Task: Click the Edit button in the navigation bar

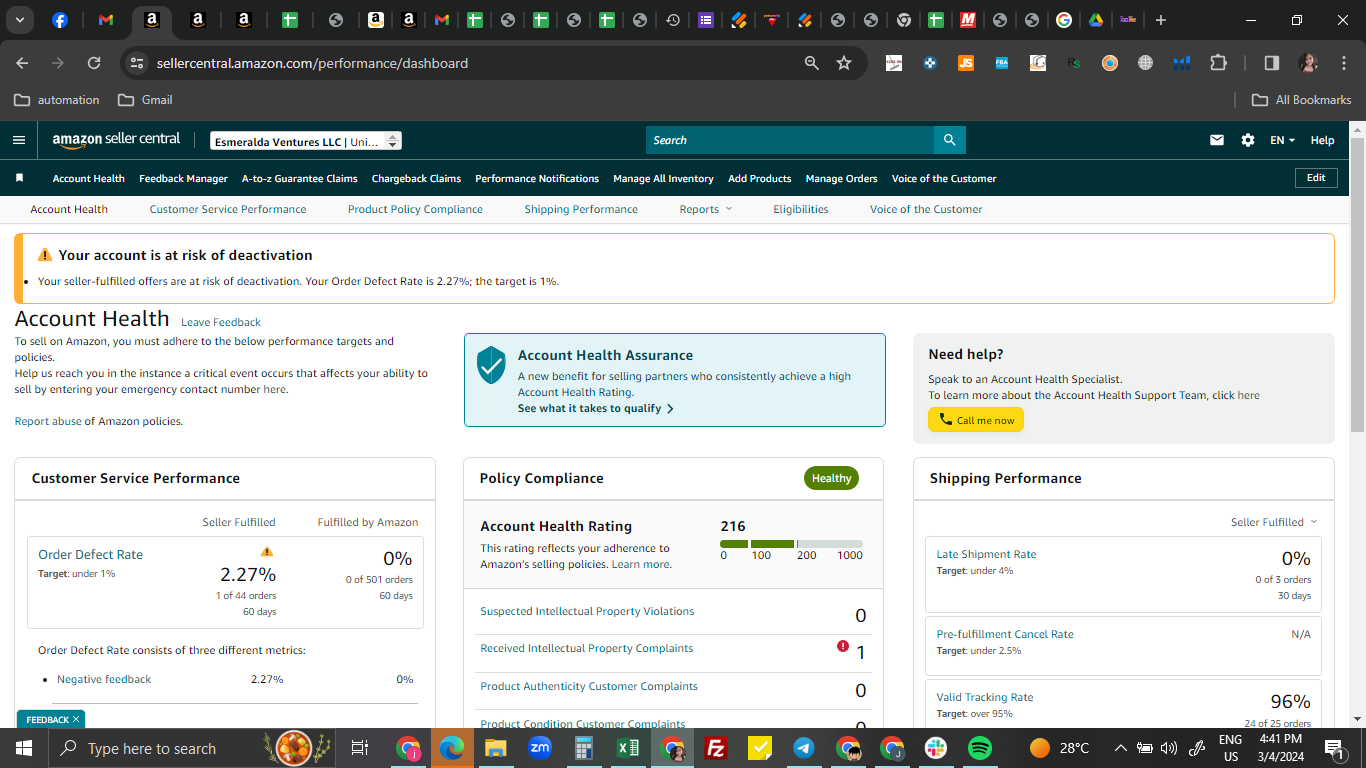Action: point(1316,178)
